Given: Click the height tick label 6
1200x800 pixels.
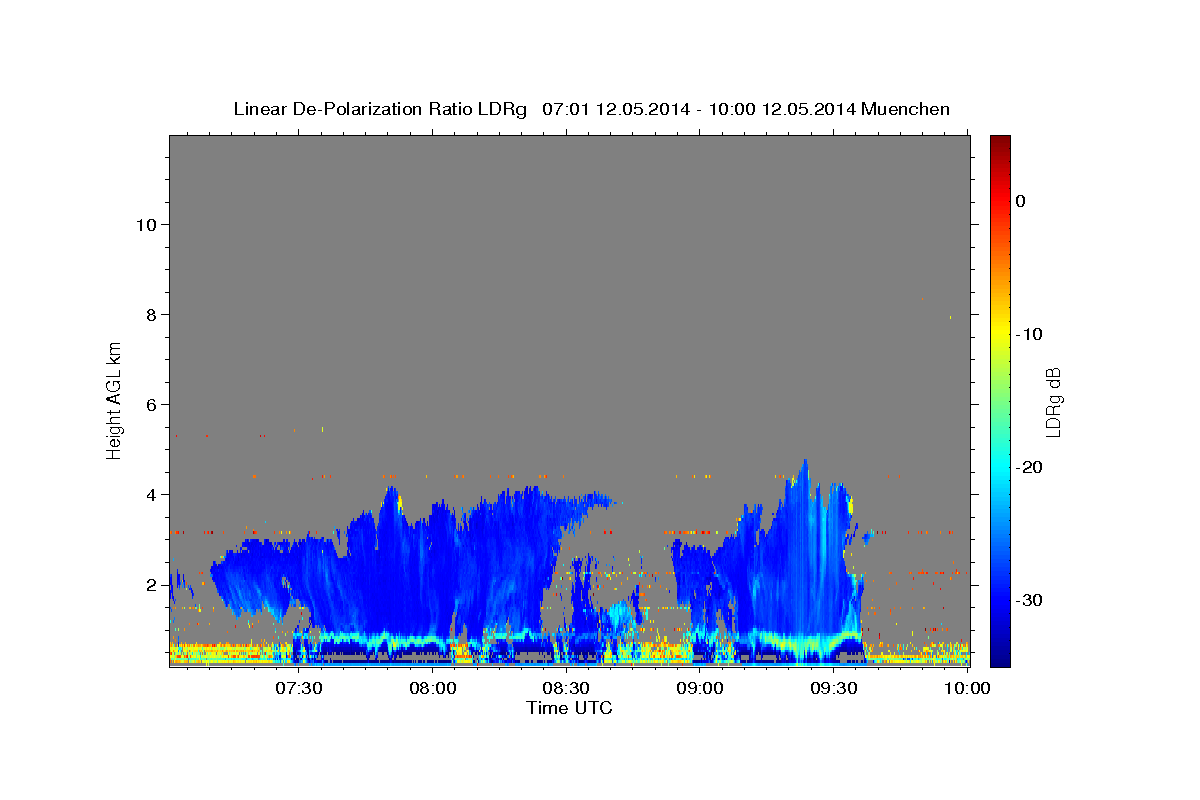Looking at the screenshot, I should [x=152, y=404].
